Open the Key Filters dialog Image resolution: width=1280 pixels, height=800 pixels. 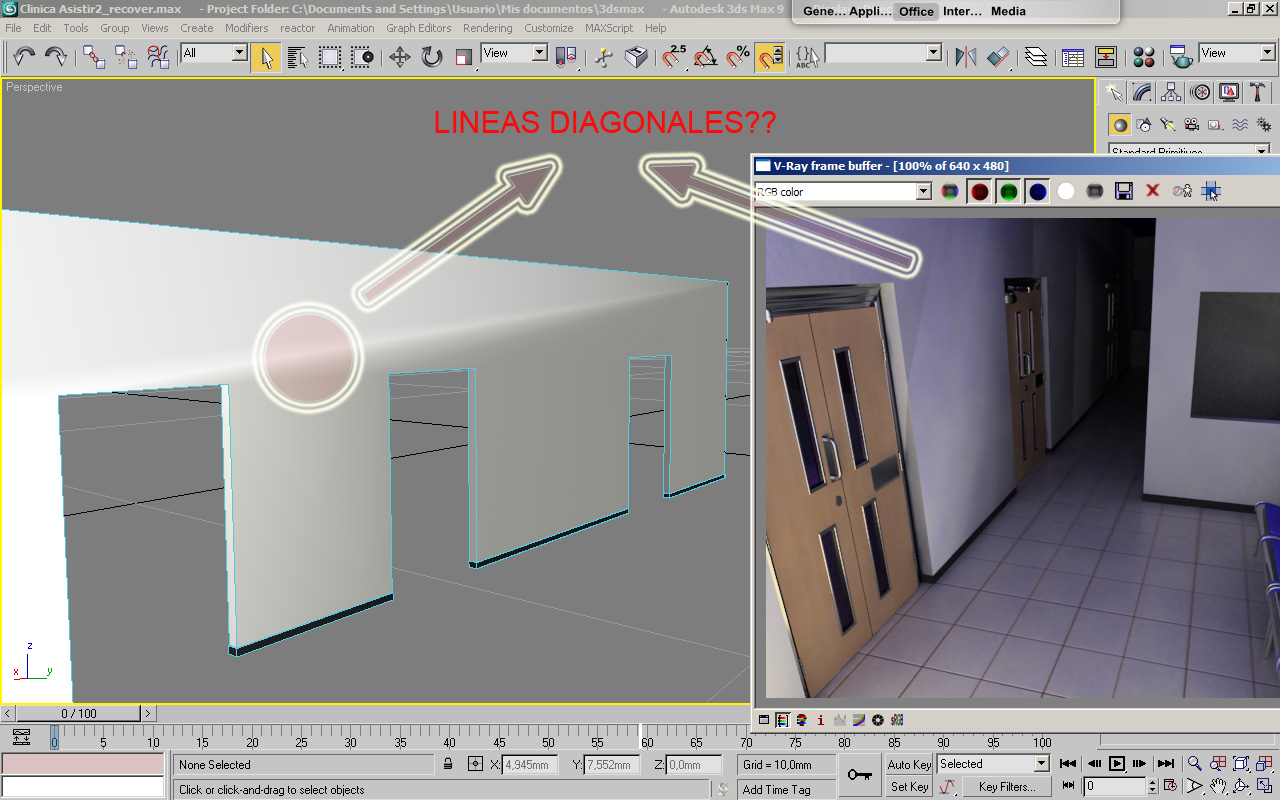click(x=1007, y=787)
